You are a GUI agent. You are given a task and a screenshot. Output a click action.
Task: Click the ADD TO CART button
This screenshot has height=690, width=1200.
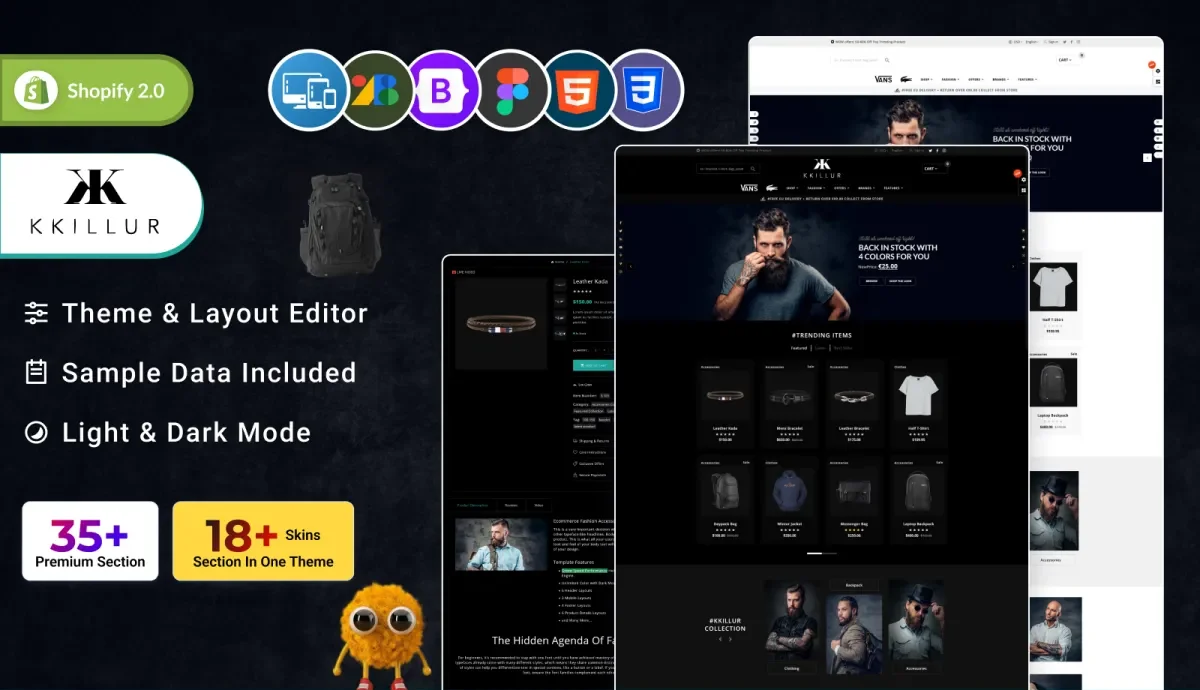click(594, 365)
